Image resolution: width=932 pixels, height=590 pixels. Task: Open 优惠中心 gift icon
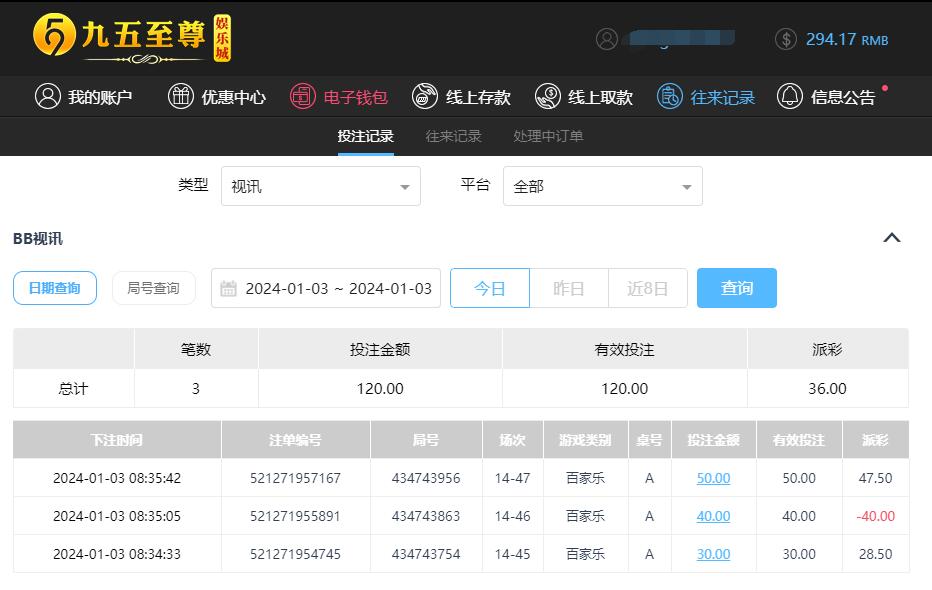[x=181, y=96]
